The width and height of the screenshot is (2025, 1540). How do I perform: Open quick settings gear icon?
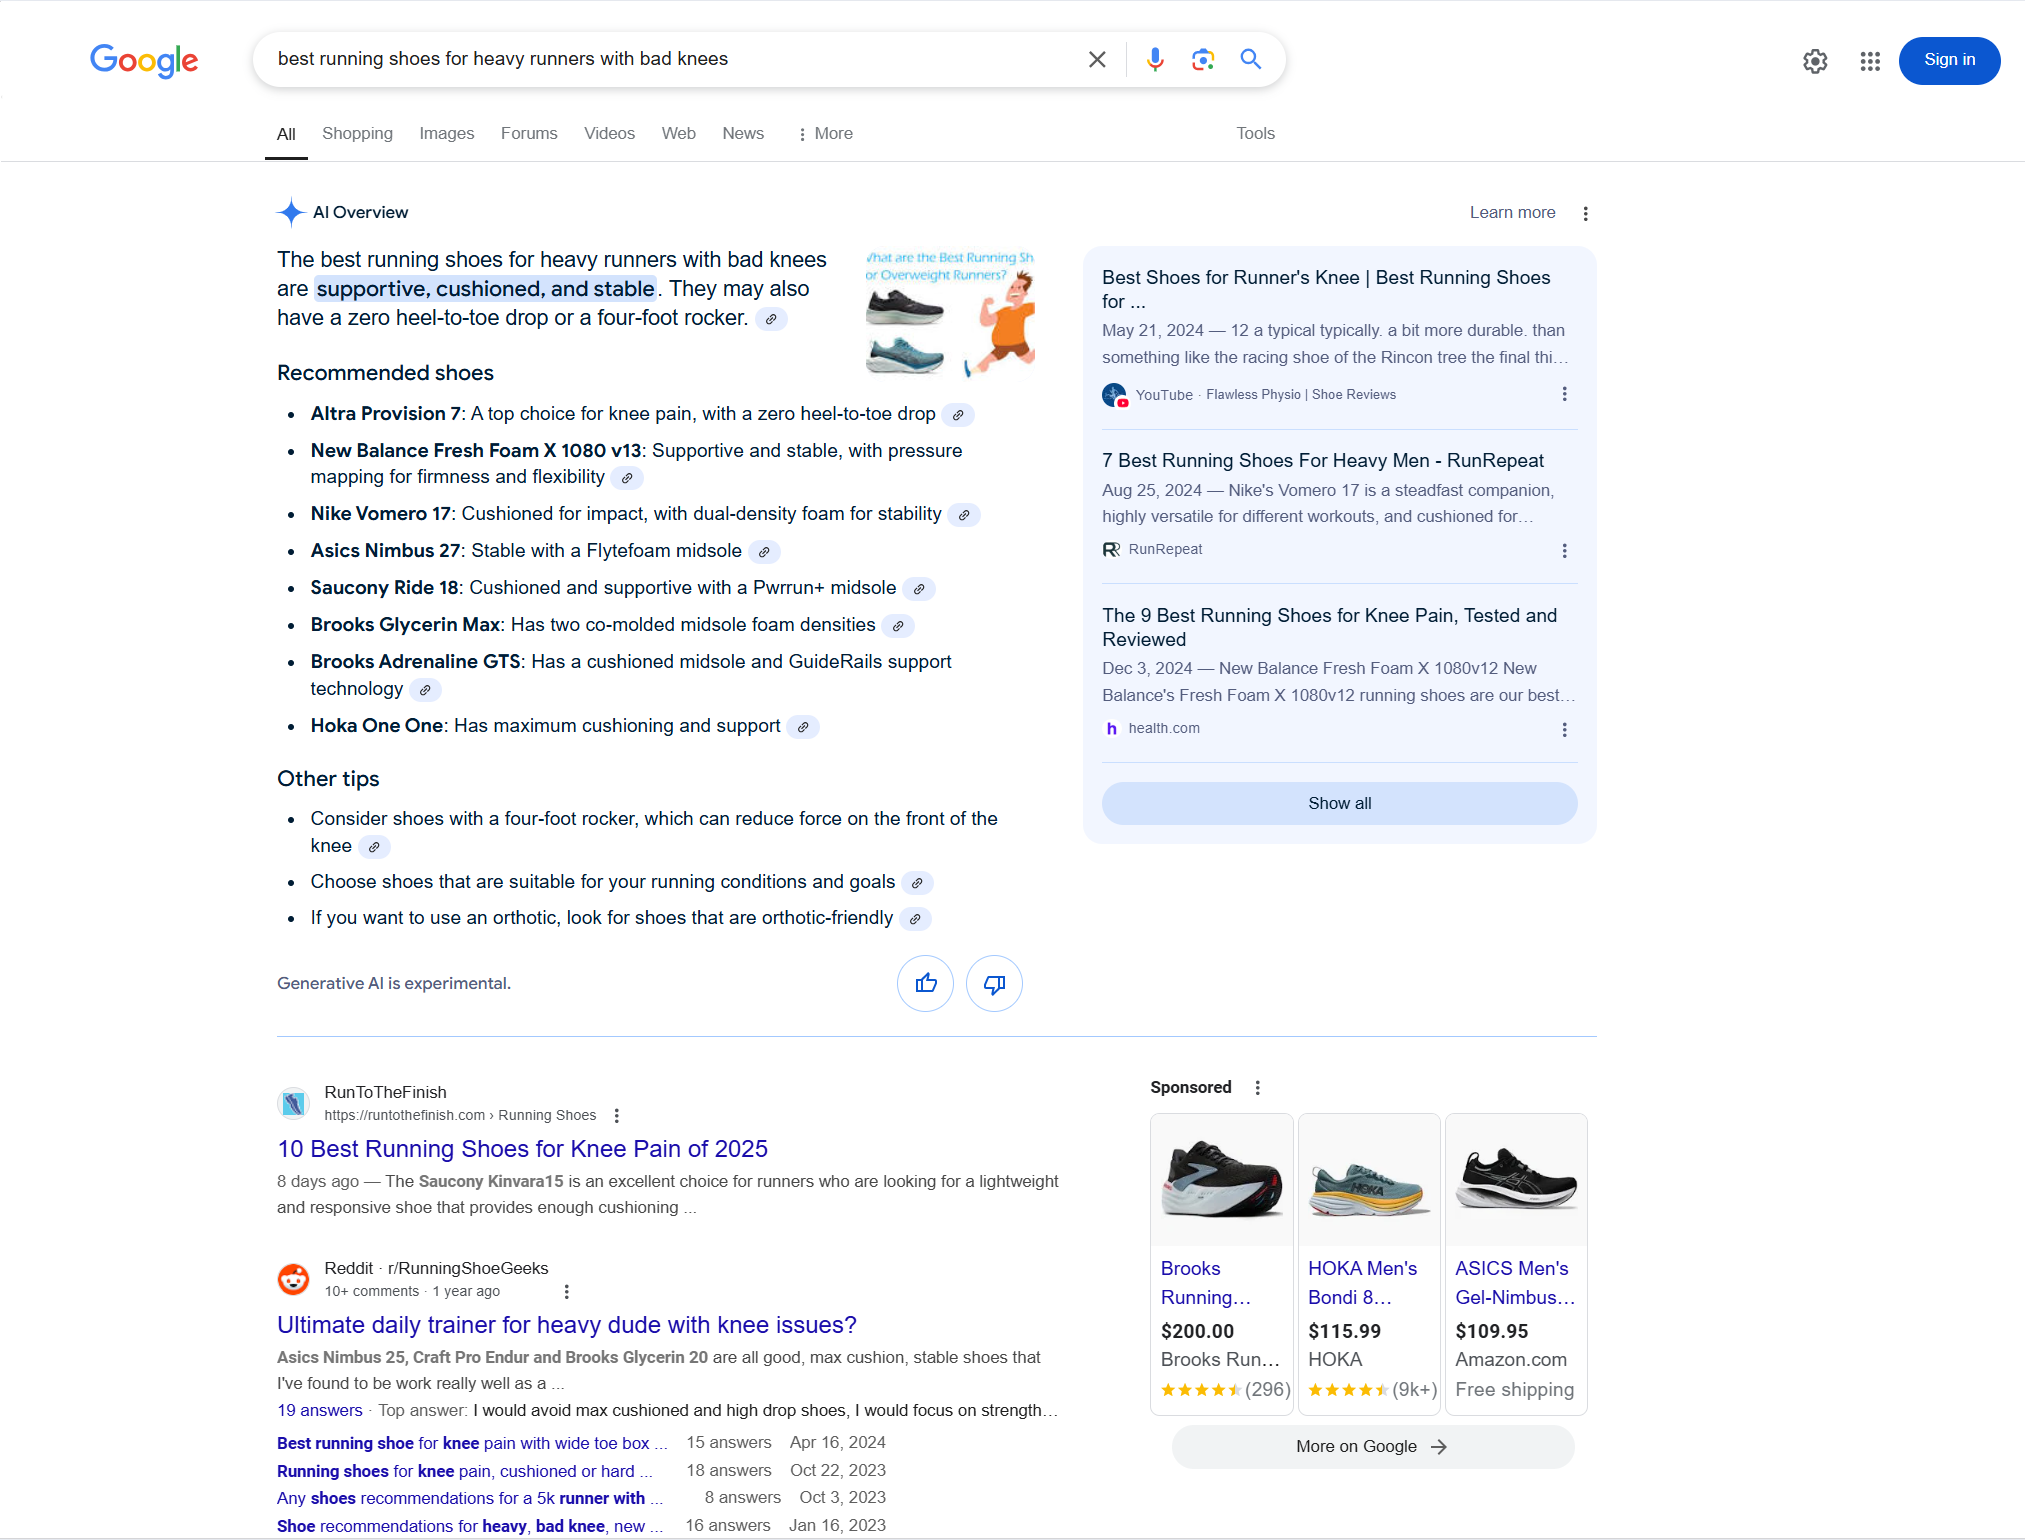click(x=1815, y=61)
